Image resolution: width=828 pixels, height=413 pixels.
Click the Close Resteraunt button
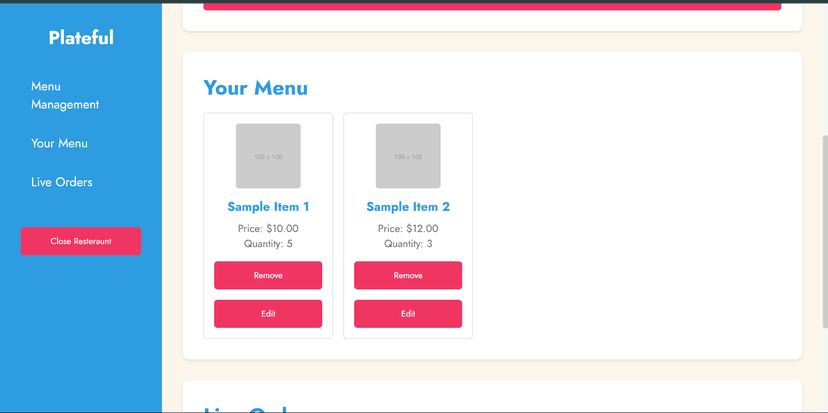pyautogui.click(x=81, y=241)
